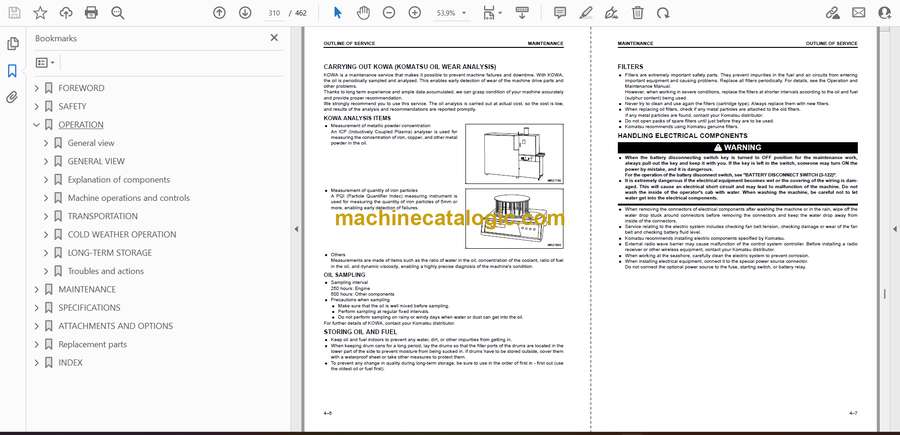Open the Replacement parts bookmark

tap(92, 344)
